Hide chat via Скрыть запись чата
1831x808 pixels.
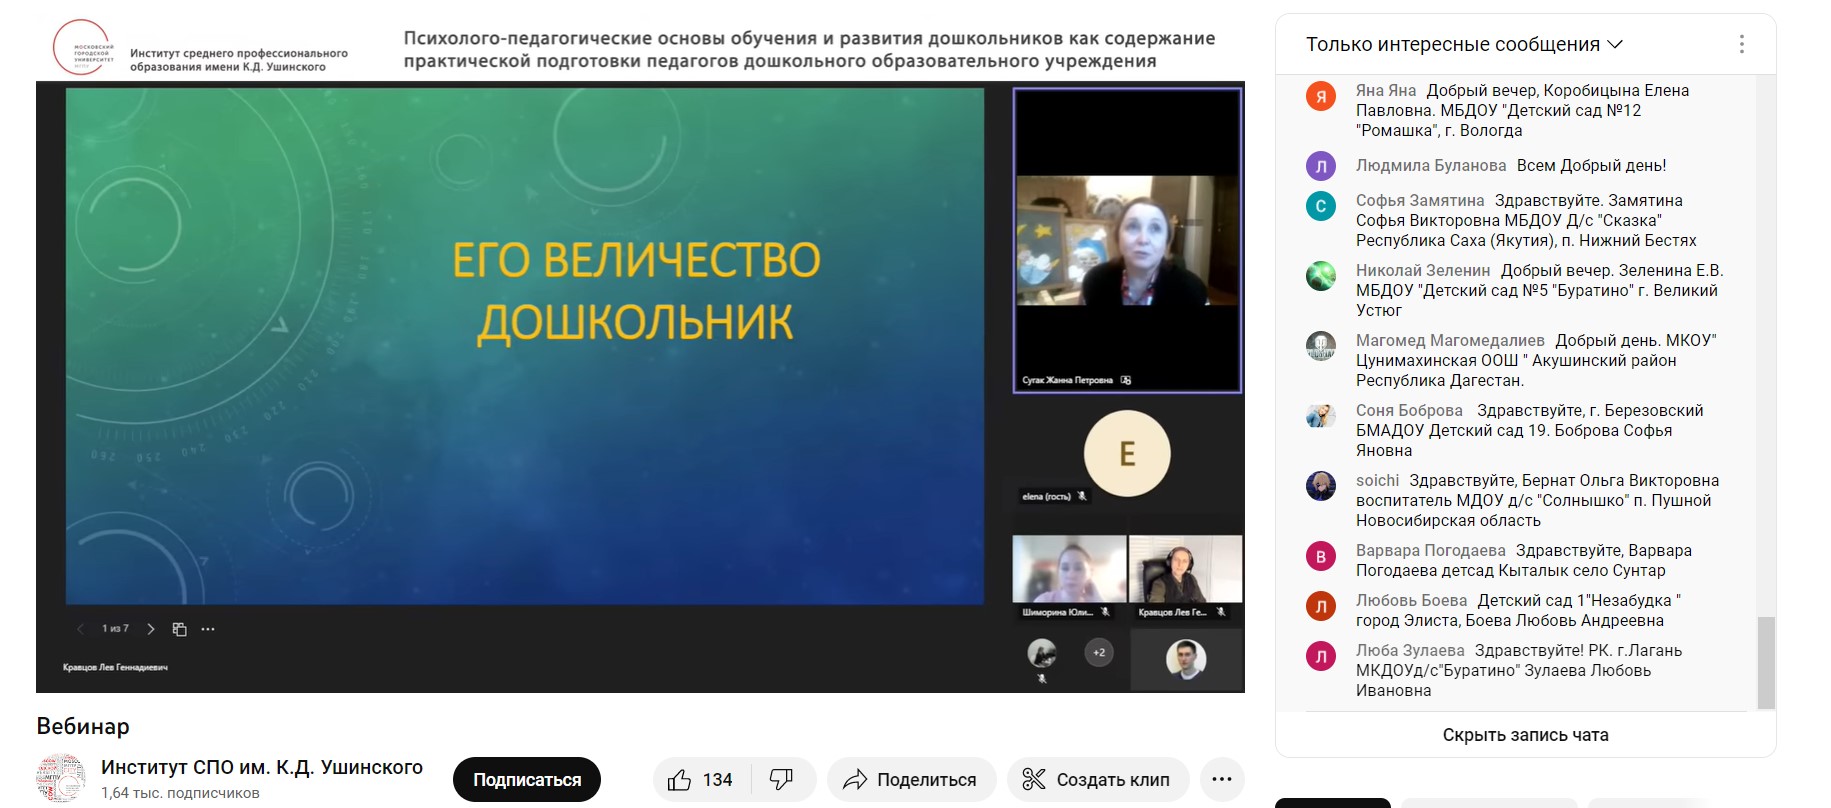click(1525, 735)
